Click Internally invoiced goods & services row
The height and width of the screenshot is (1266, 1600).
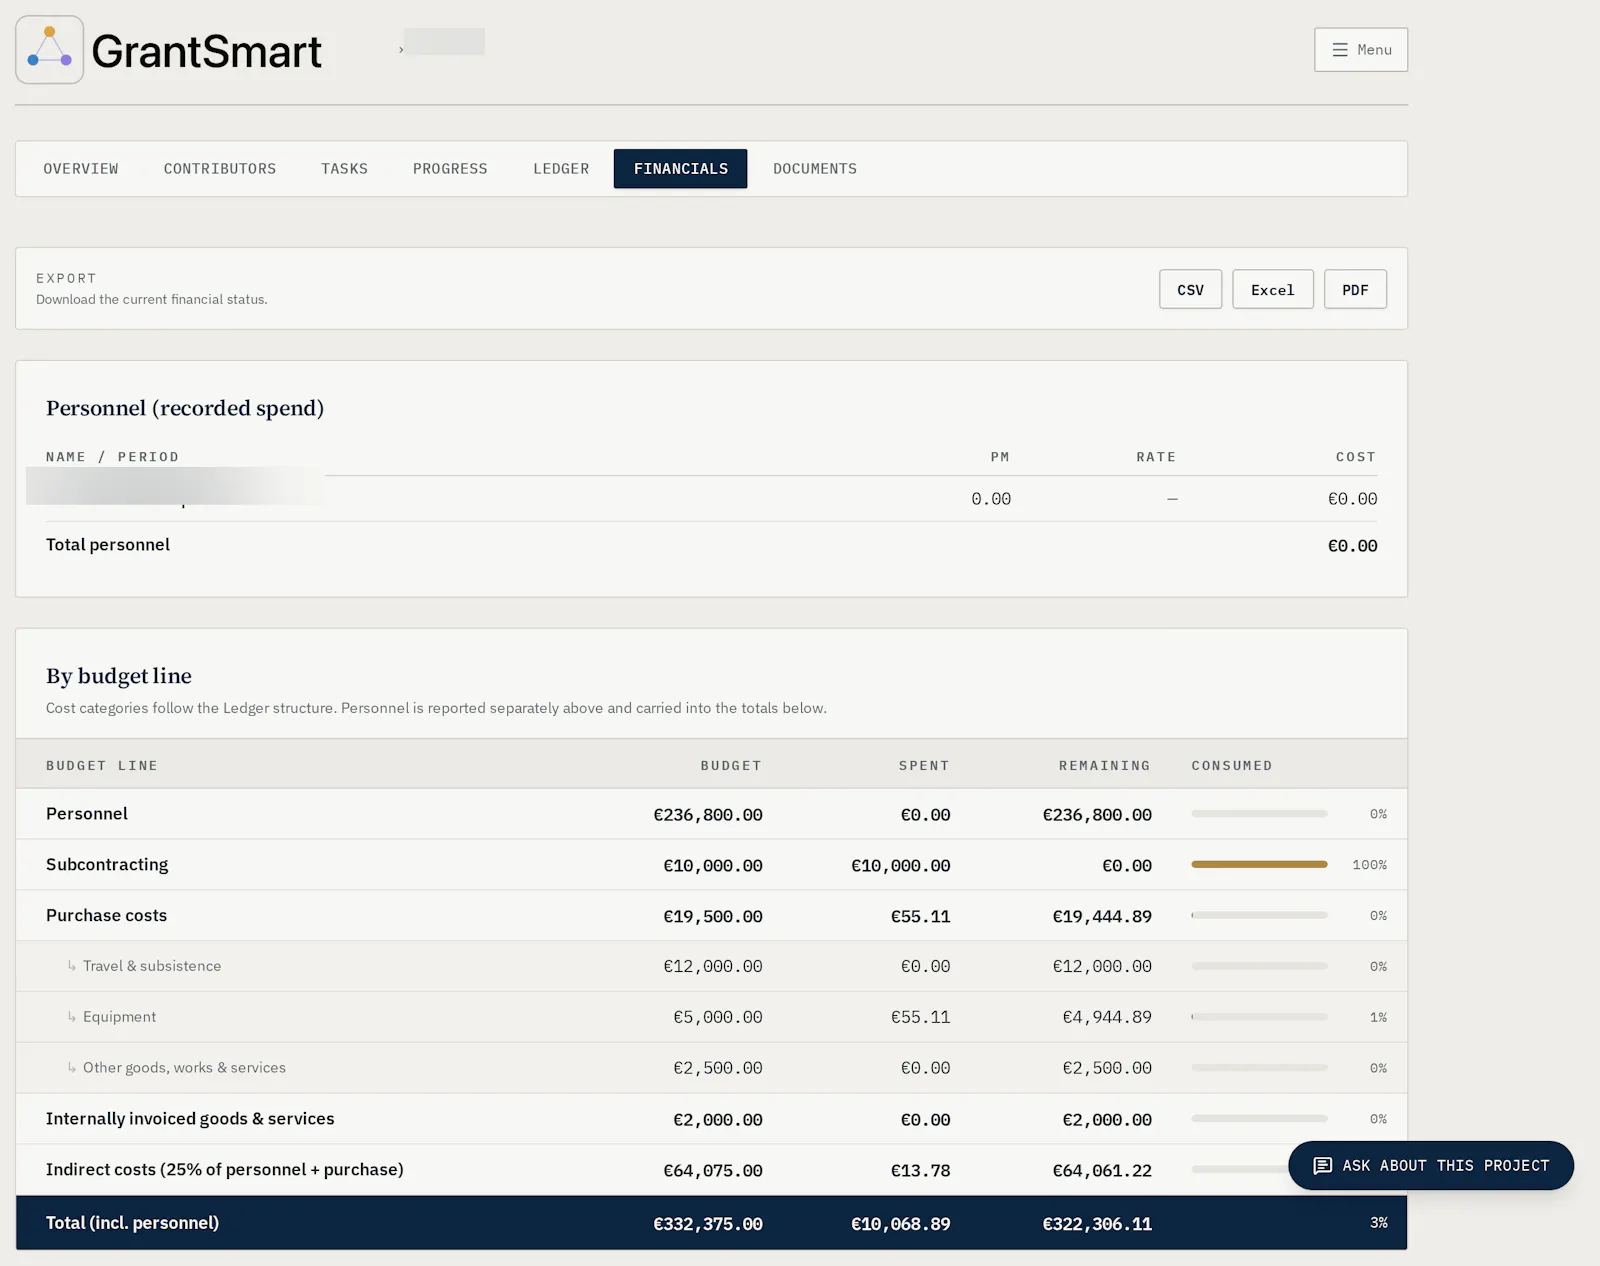[711, 1119]
